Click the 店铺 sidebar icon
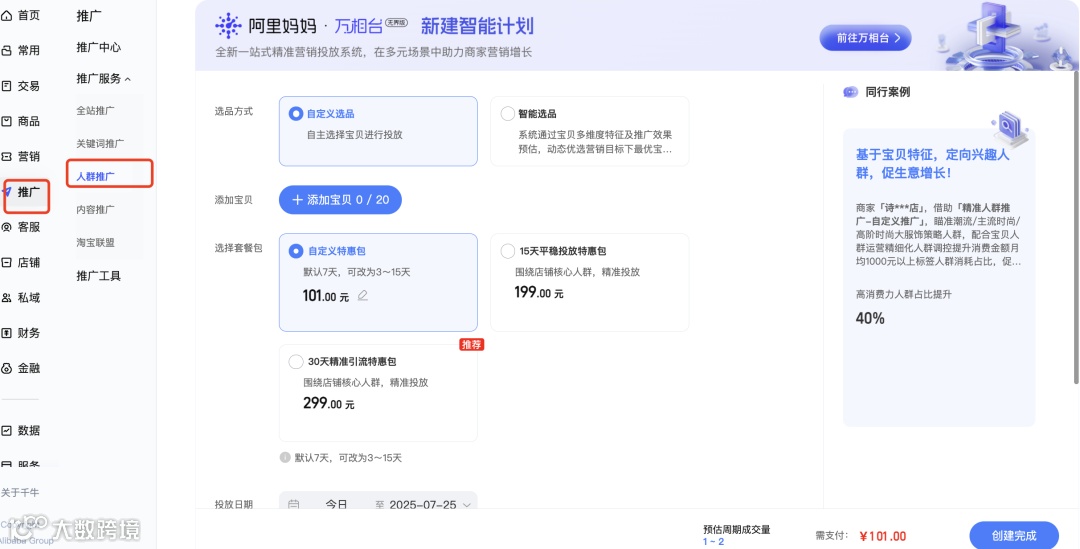 [x=7, y=262]
